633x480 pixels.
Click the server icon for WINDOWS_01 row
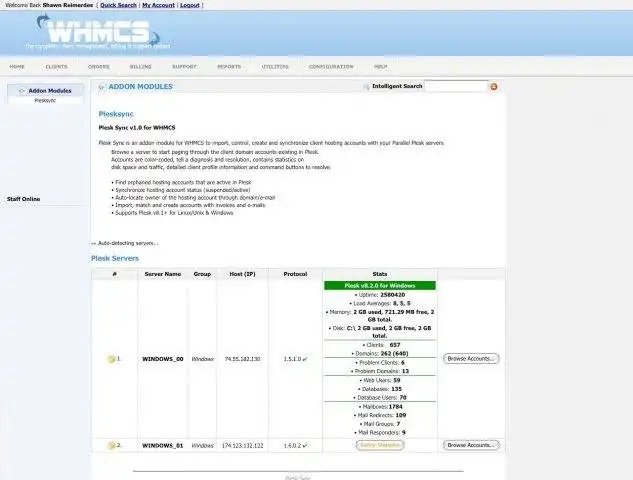[111, 445]
